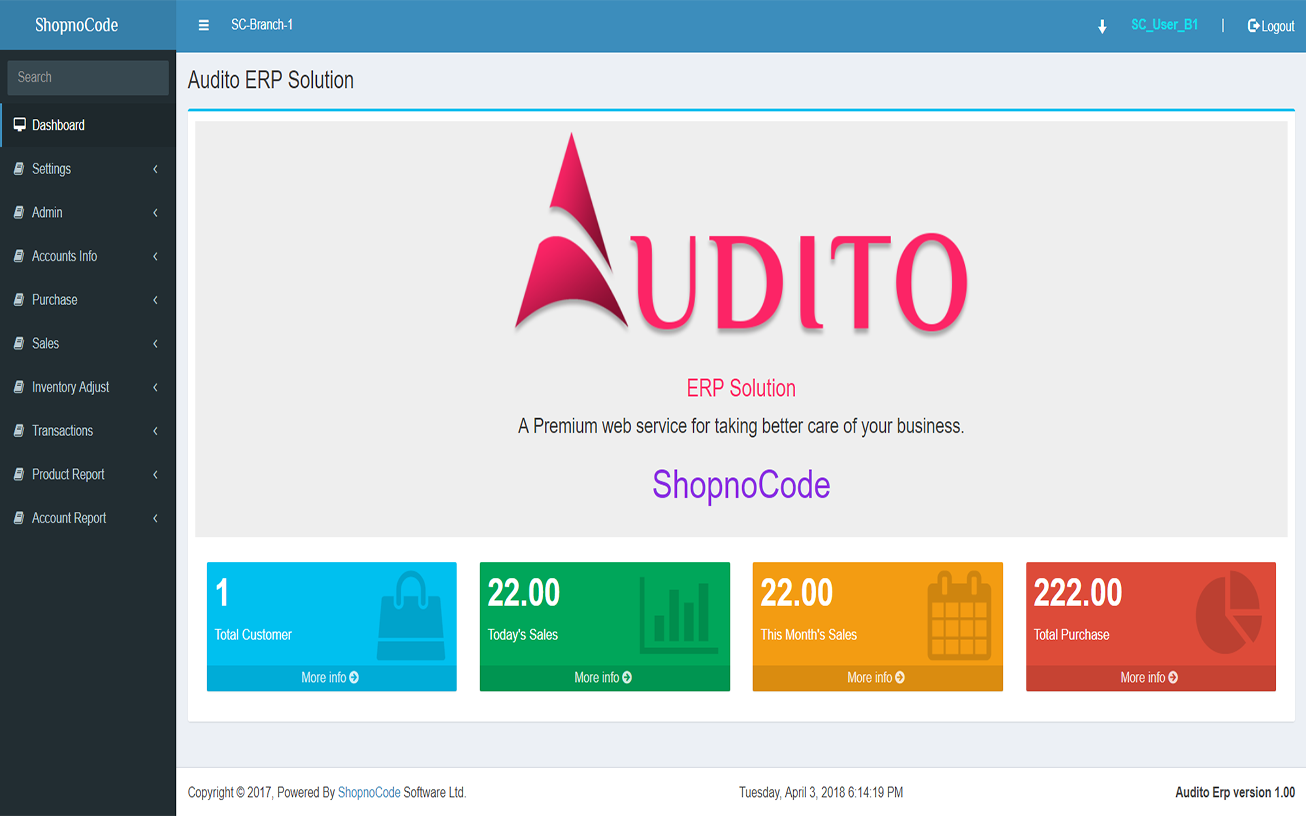Click the shopping bag icon on Total Customer card
The image size is (1306, 816).
tap(411, 615)
